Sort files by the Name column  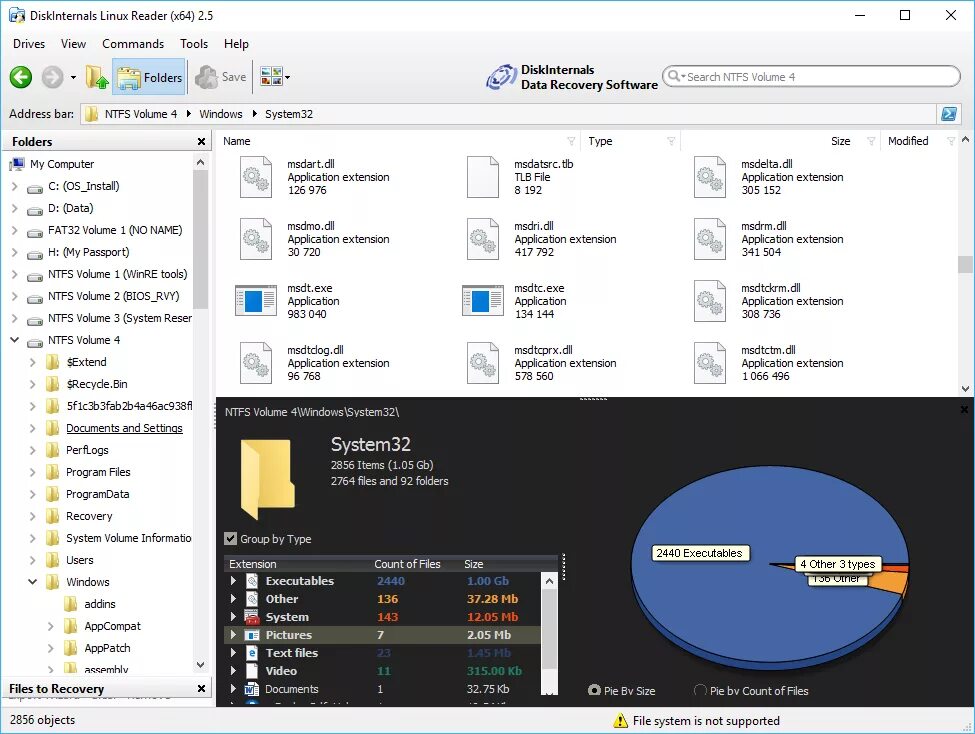(x=237, y=141)
